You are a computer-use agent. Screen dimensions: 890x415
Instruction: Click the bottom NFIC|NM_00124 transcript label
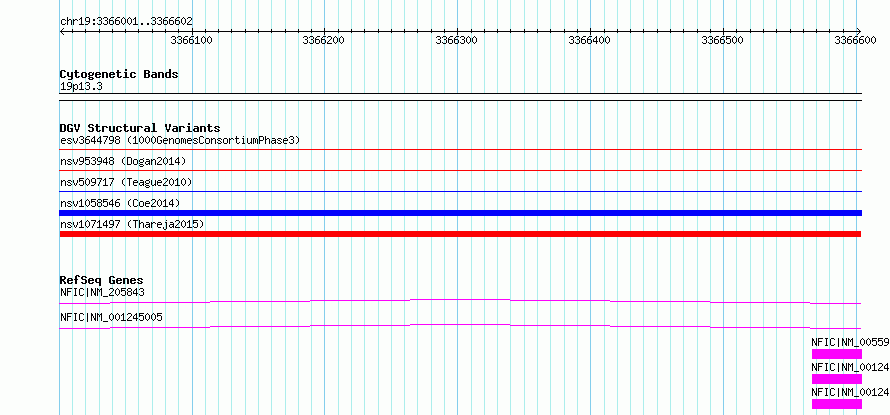pyautogui.click(x=850, y=392)
